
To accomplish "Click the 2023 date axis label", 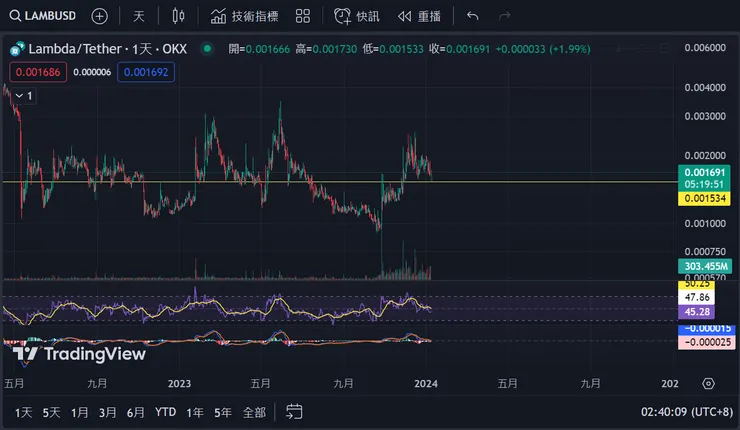I will [179, 384].
